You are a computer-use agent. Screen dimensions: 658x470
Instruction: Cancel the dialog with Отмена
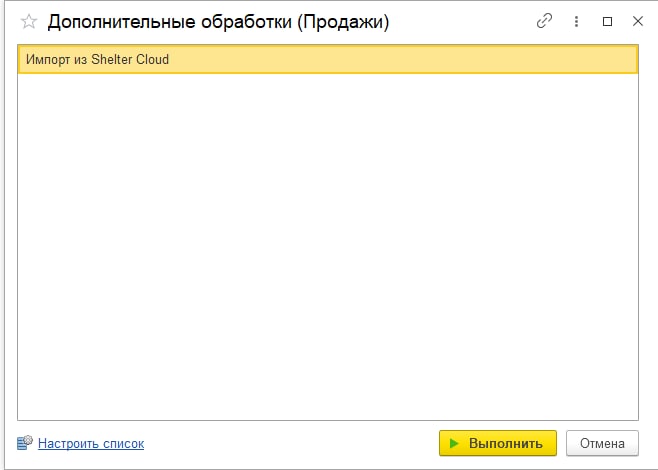(602, 443)
